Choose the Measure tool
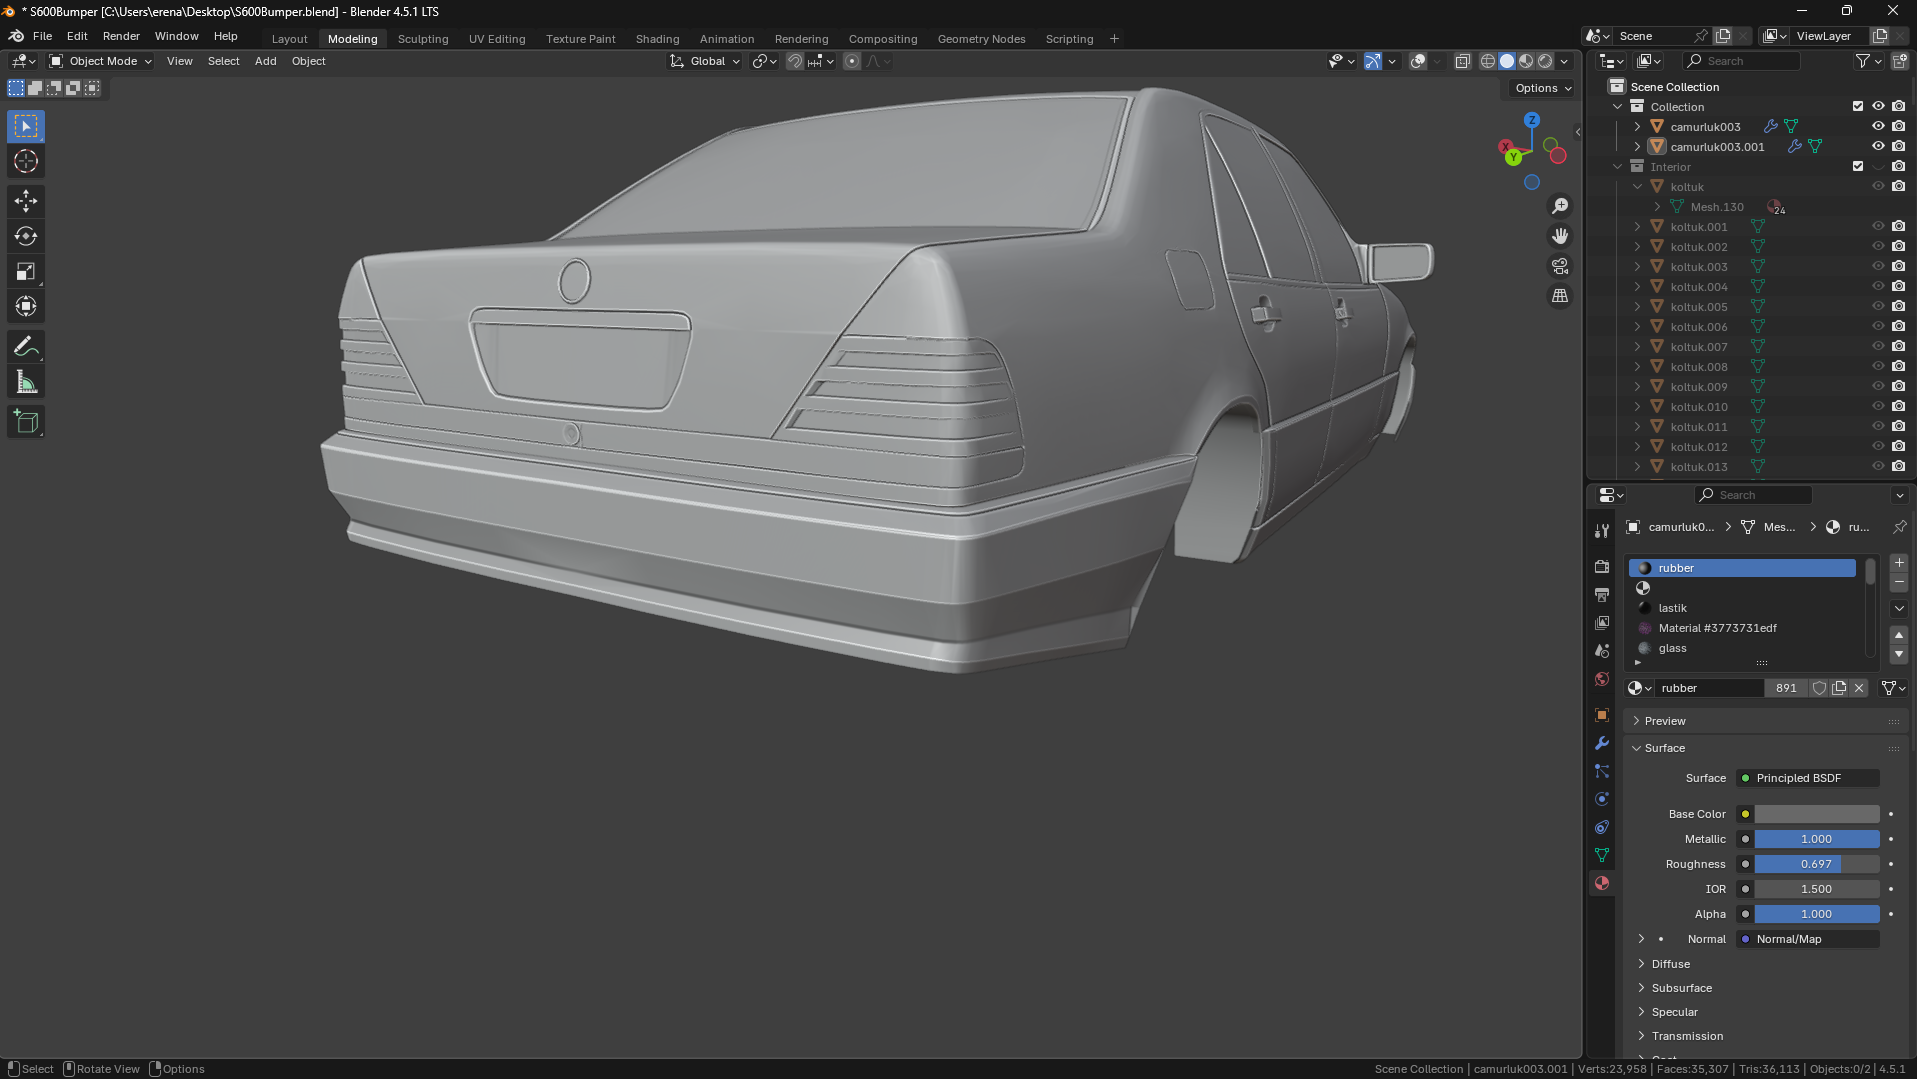The width and height of the screenshot is (1917, 1079). tap(26, 383)
